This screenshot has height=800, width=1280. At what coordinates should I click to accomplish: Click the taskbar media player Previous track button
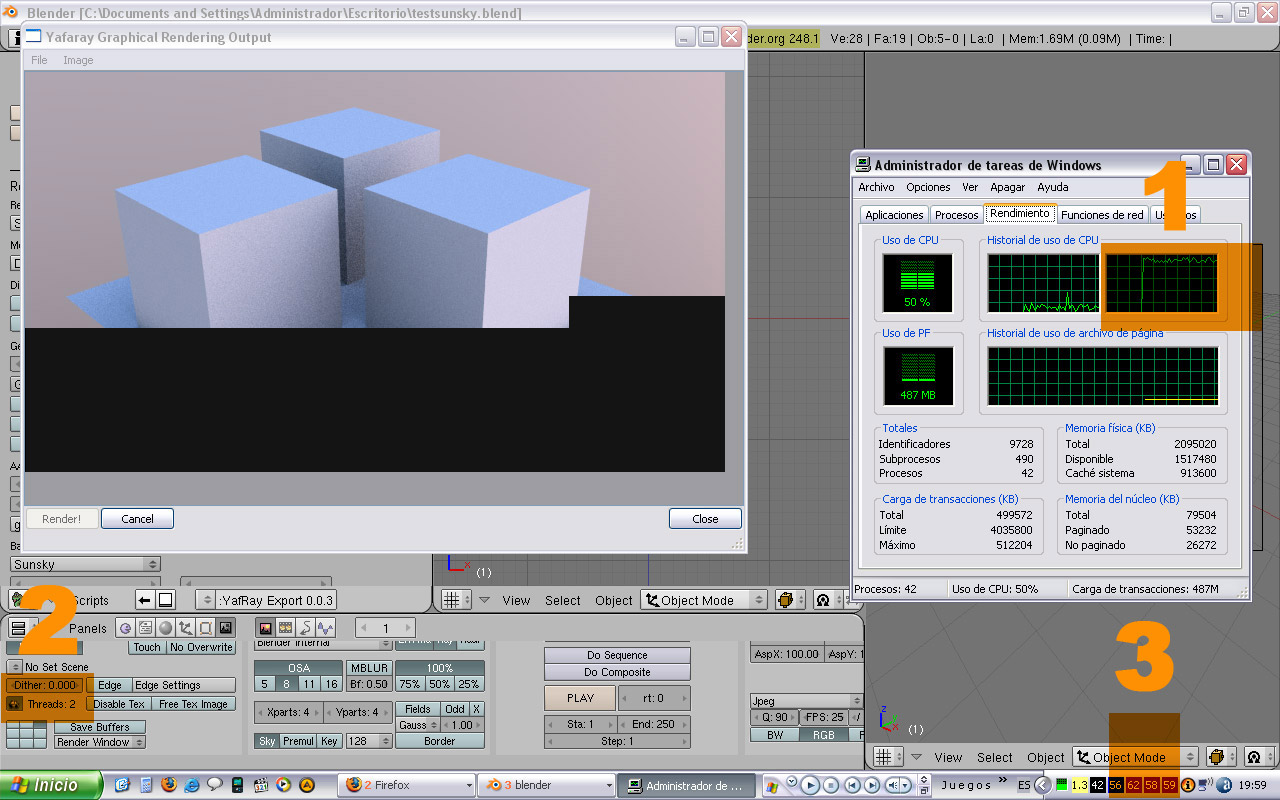click(x=853, y=785)
